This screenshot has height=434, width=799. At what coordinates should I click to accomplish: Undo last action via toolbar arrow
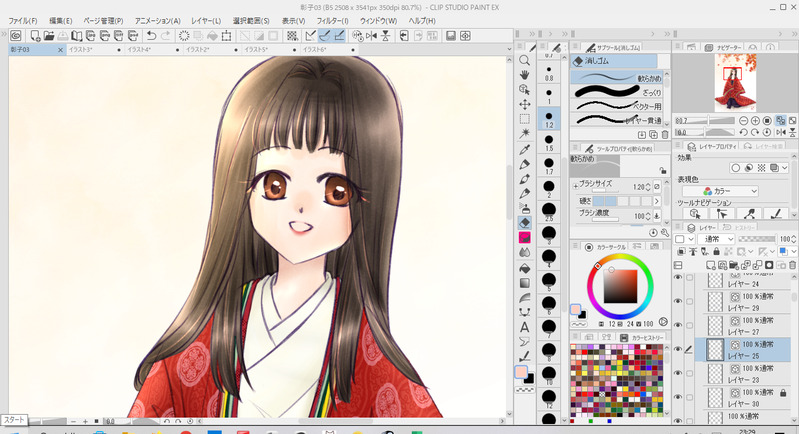click(x=151, y=36)
